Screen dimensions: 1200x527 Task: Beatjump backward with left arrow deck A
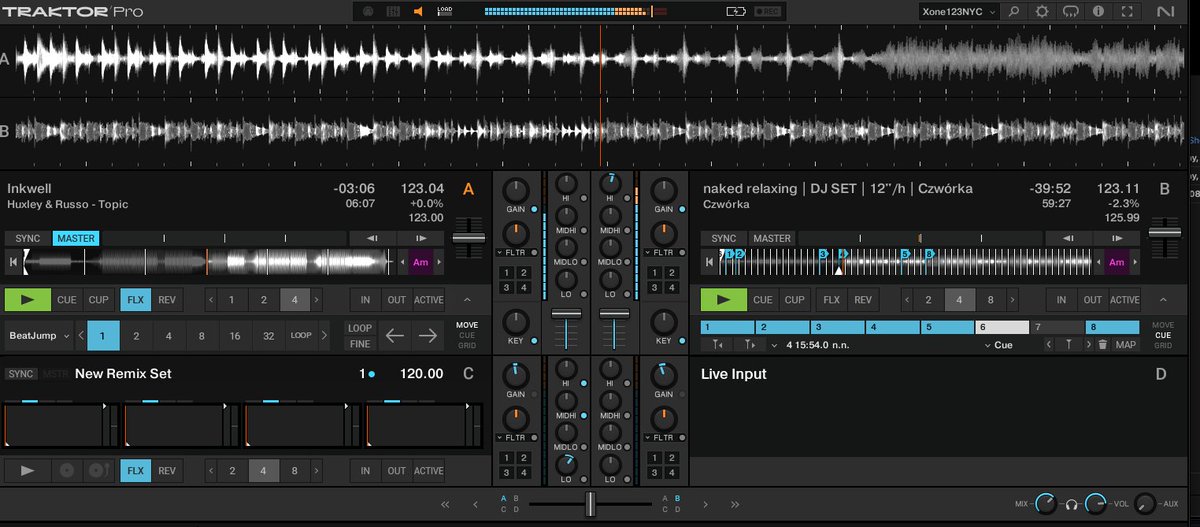(x=395, y=335)
